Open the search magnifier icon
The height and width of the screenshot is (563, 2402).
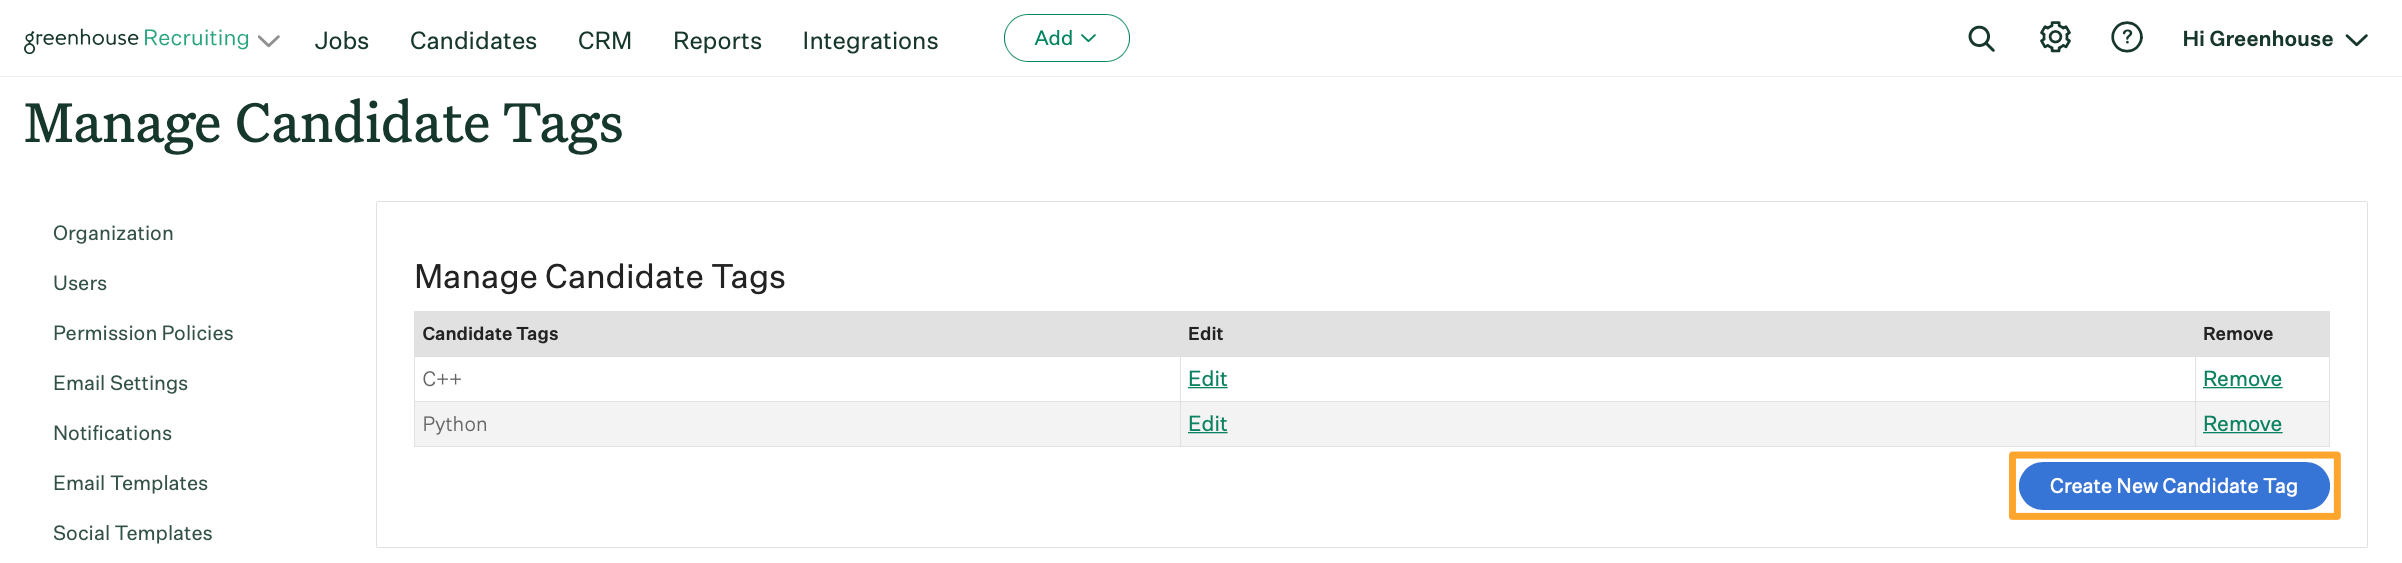coord(1981,39)
